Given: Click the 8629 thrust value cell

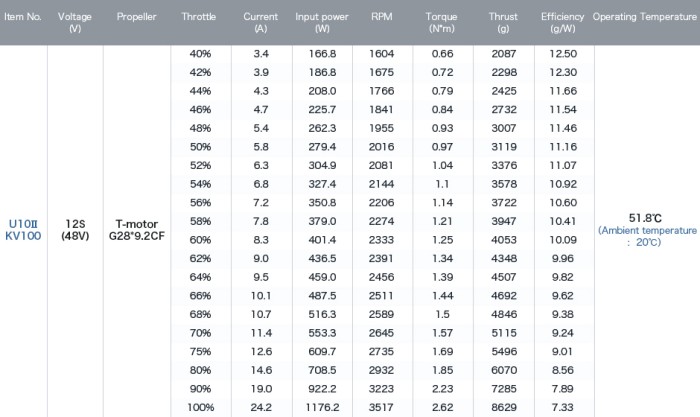Looking at the screenshot, I should pos(504,407).
